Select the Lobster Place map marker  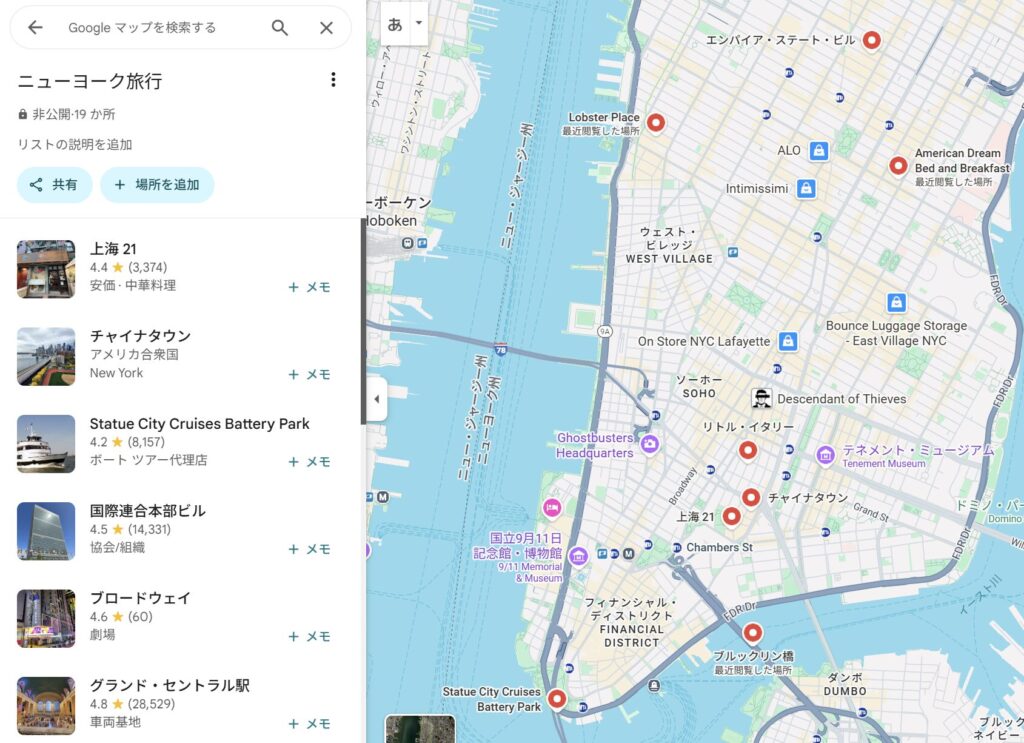click(655, 122)
